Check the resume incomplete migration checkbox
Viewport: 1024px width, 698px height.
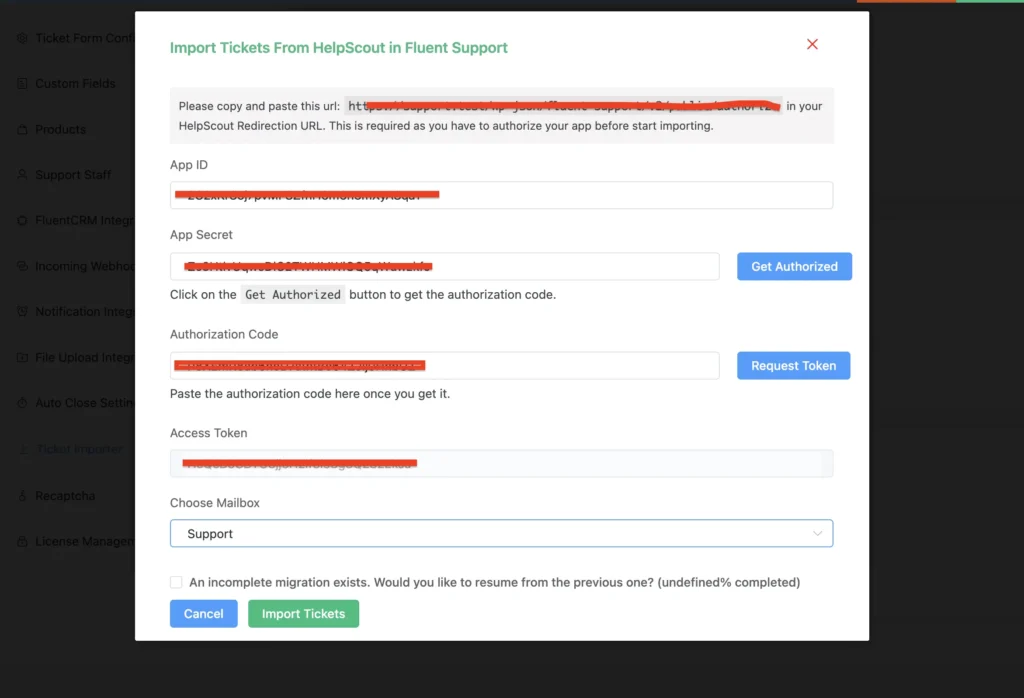click(176, 582)
